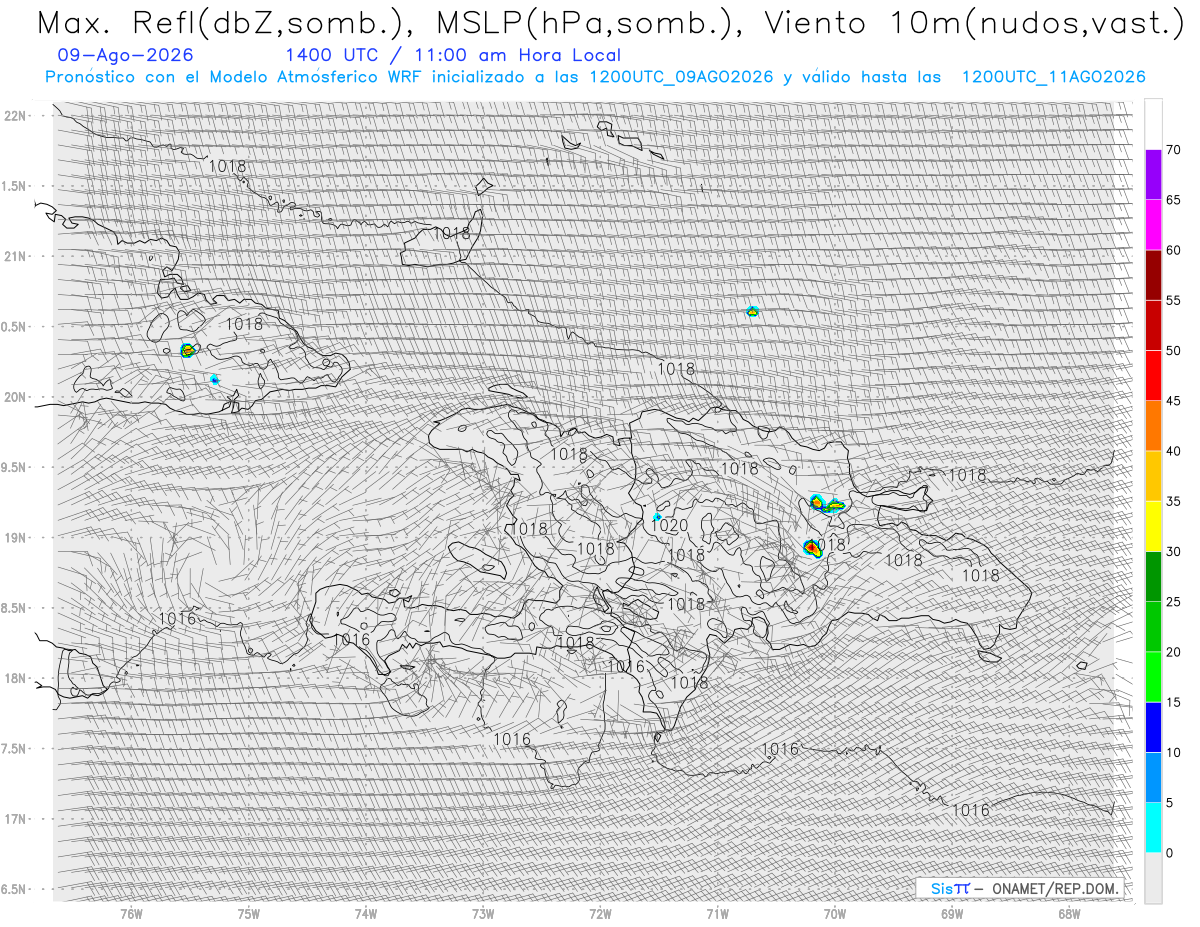The width and height of the screenshot is (1200, 927).
Task: Click the "20N" latitude axis label
Action: pos(17,397)
